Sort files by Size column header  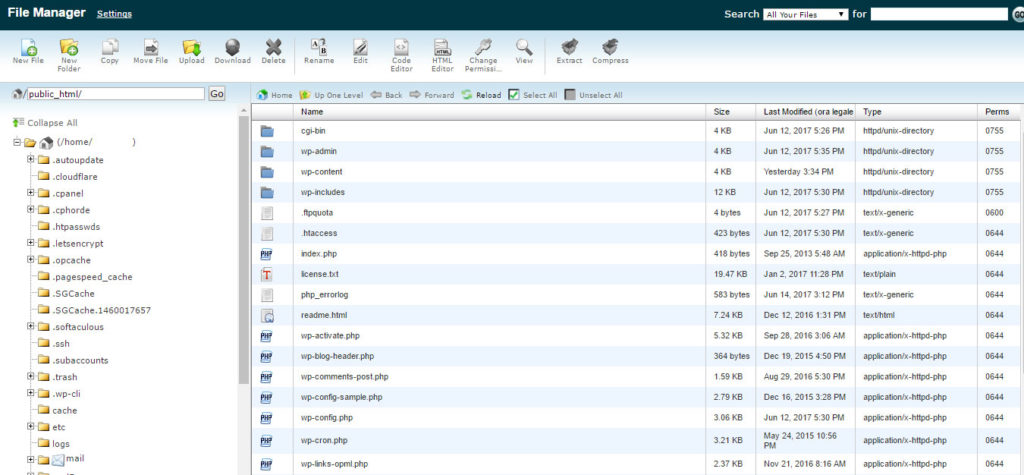(722, 112)
